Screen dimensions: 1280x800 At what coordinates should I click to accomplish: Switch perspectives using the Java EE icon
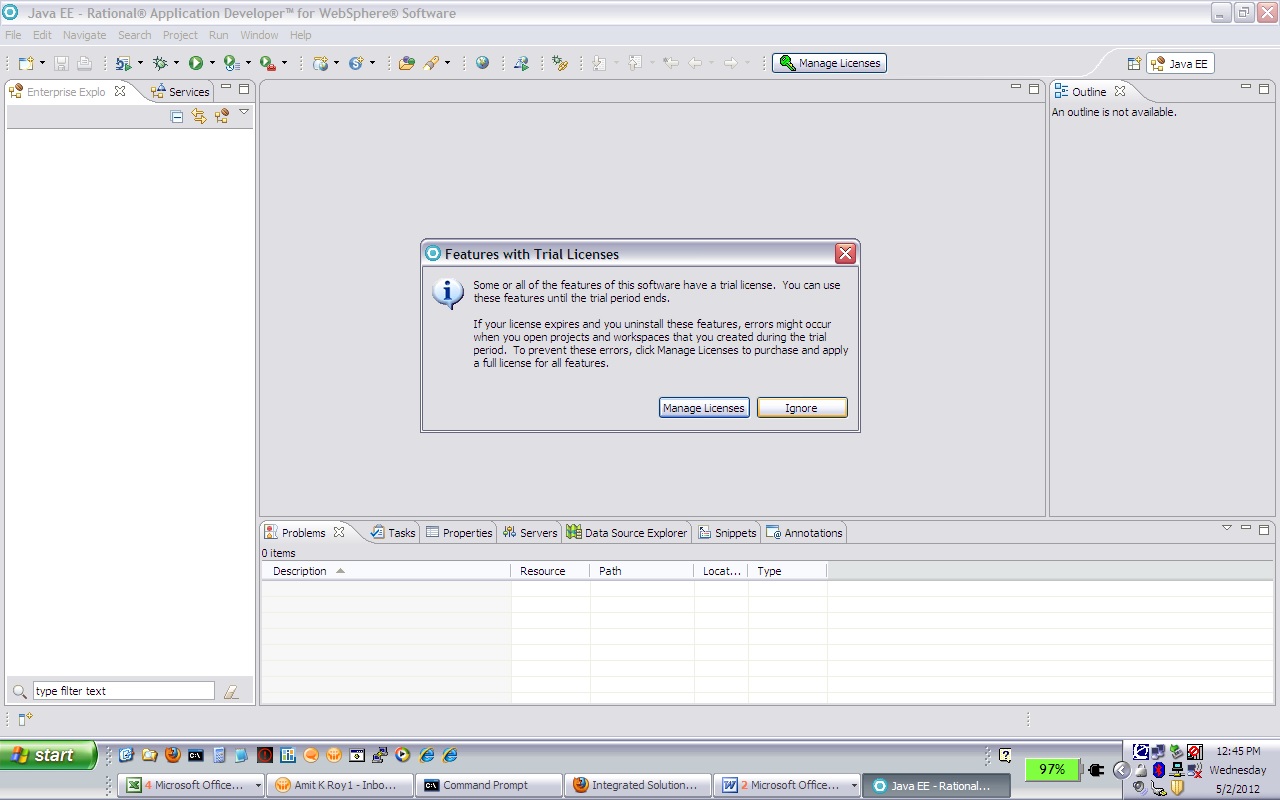point(1180,63)
